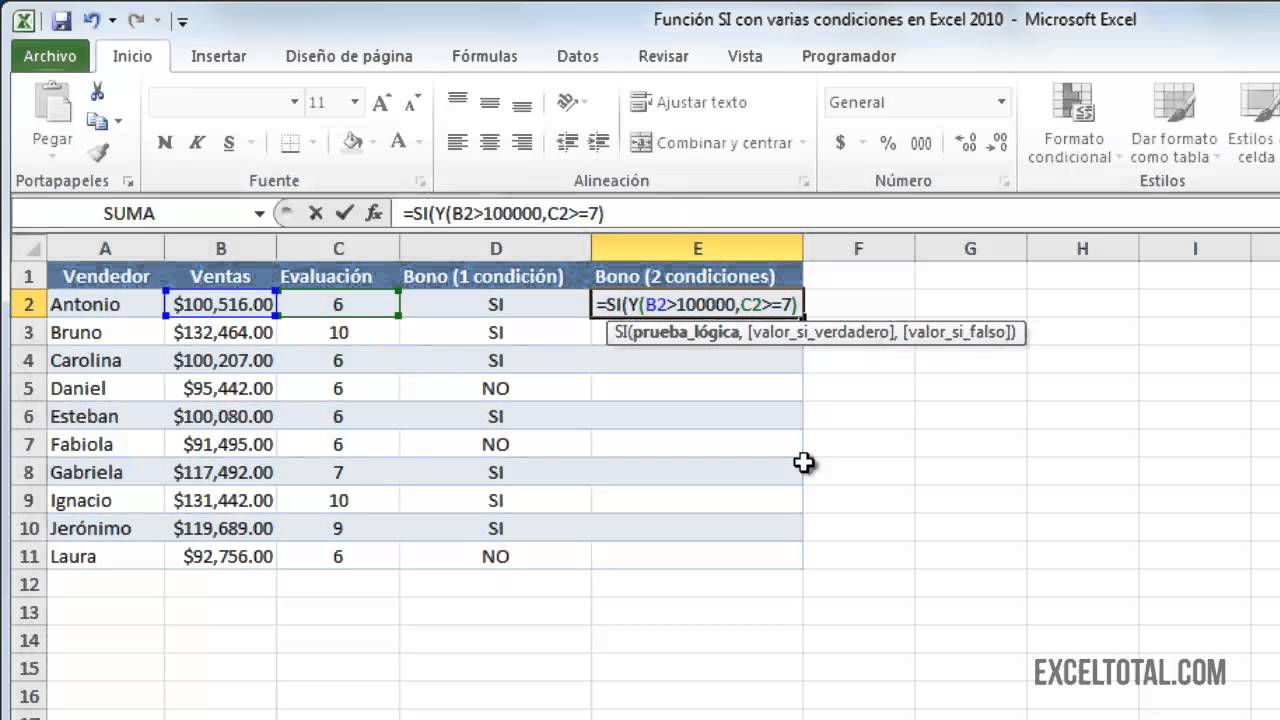Increase font size with large A icon

(x=382, y=102)
